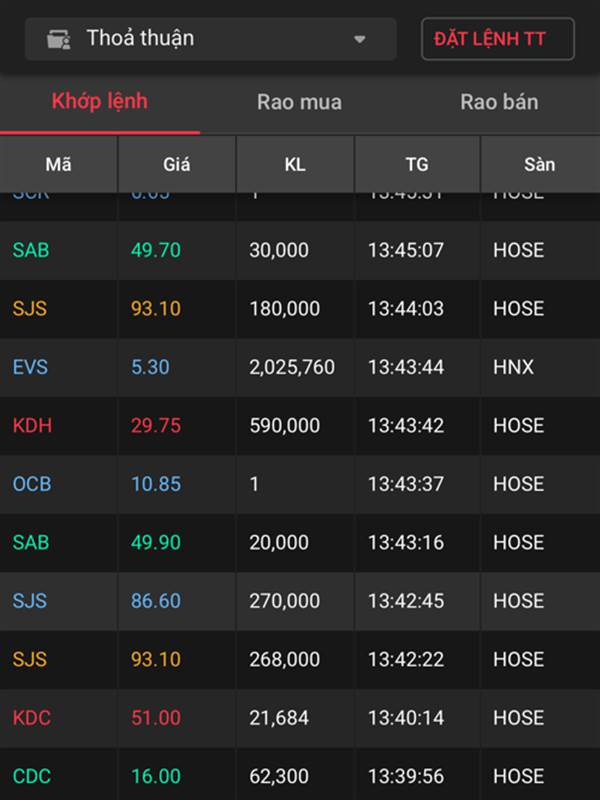
Task: Open the Thoả thuận selector box
Action: point(210,39)
